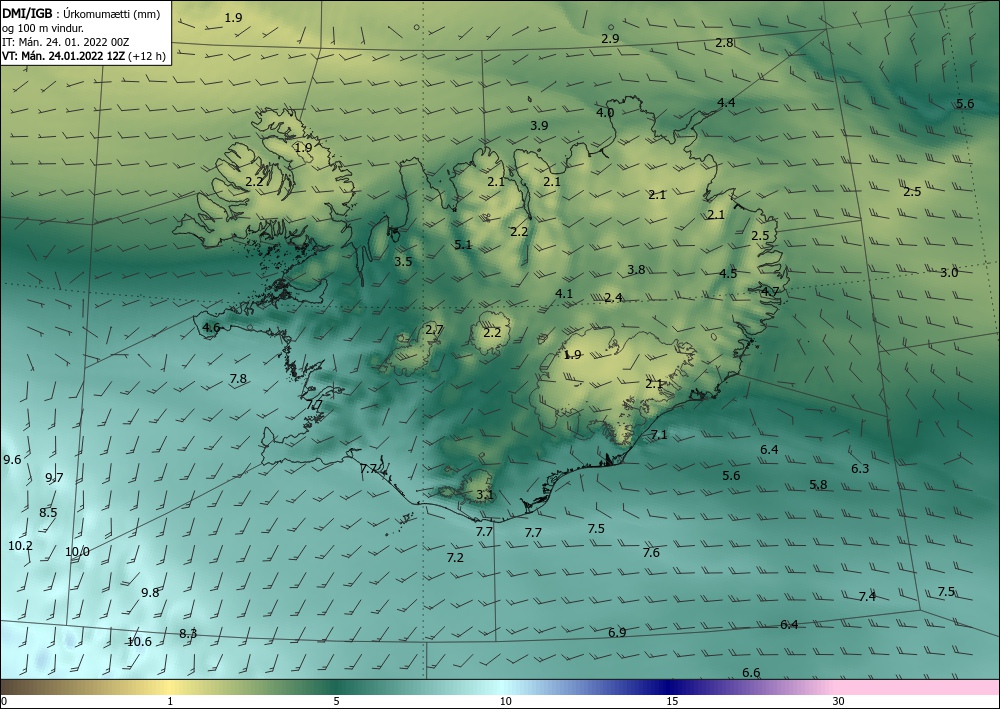This screenshot has width=1000, height=709.
Task: Click the "1" tick label on the color scale
Action: pyautogui.click(x=170, y=701)
